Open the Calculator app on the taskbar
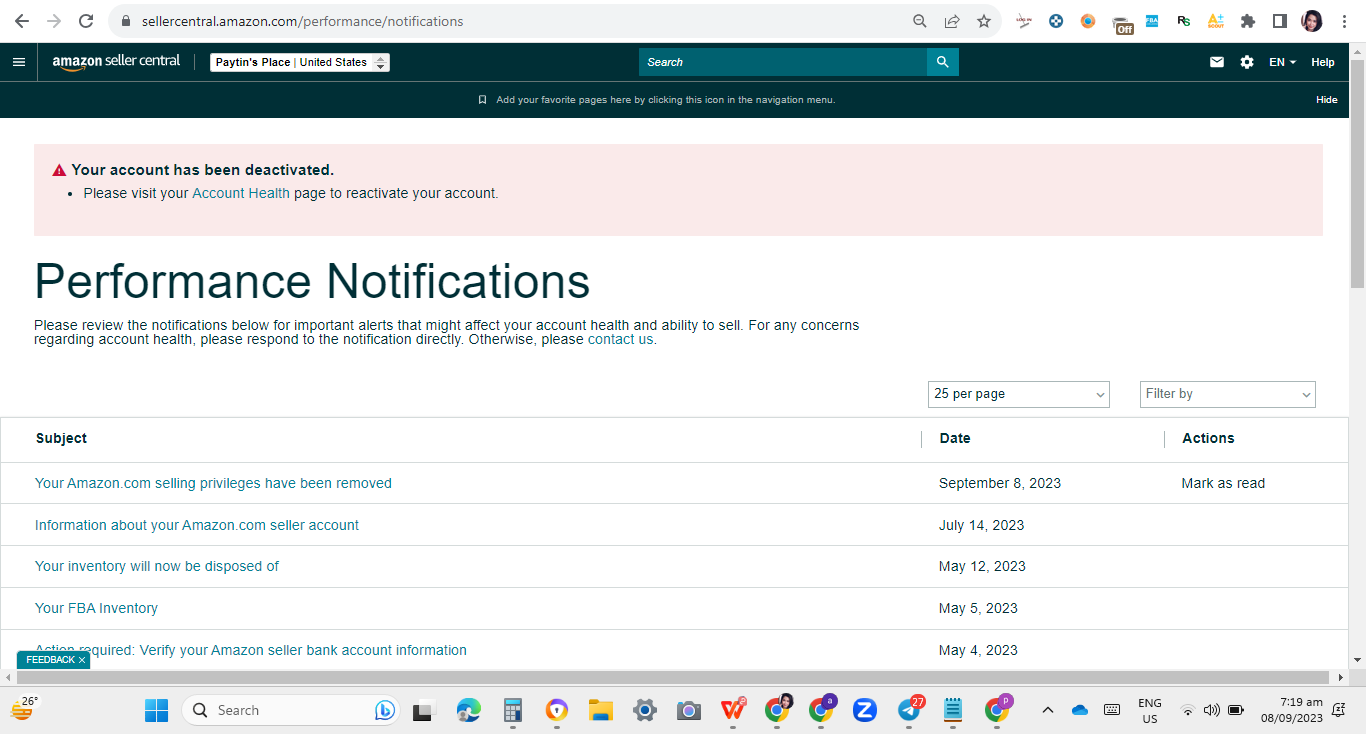The image size is (1366, 734). (513, 710)
